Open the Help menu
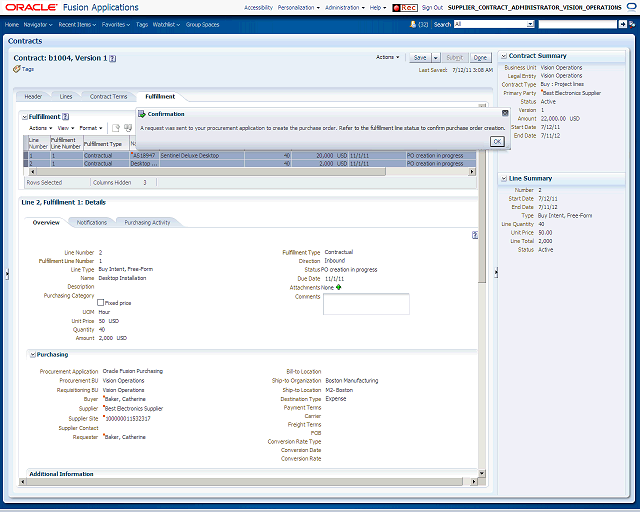 [x=378, y=8]
